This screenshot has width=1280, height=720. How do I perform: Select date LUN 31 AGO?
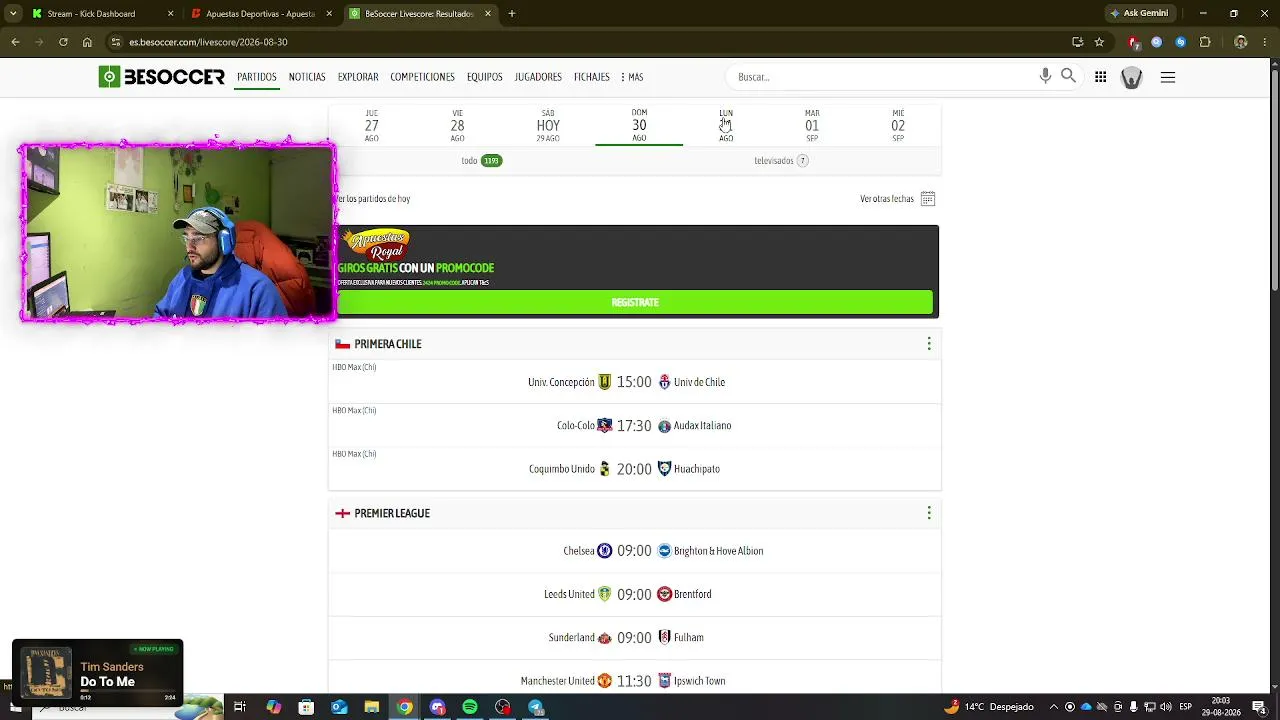726,125
